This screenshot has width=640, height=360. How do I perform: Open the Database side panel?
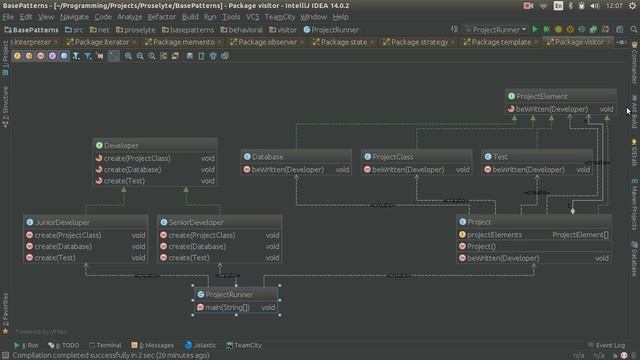[x=634, y=259]
